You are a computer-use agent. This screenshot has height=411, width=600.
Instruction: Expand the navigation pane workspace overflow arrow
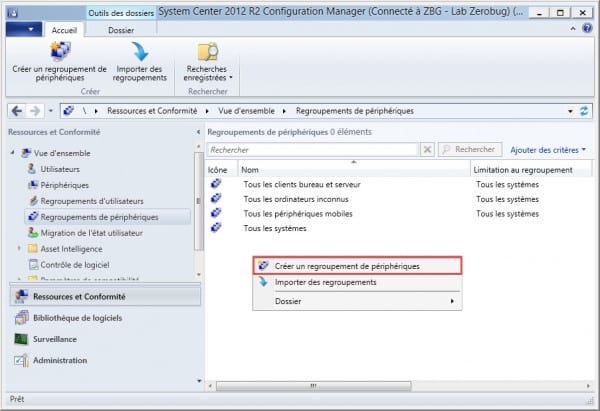pos(199,381)
